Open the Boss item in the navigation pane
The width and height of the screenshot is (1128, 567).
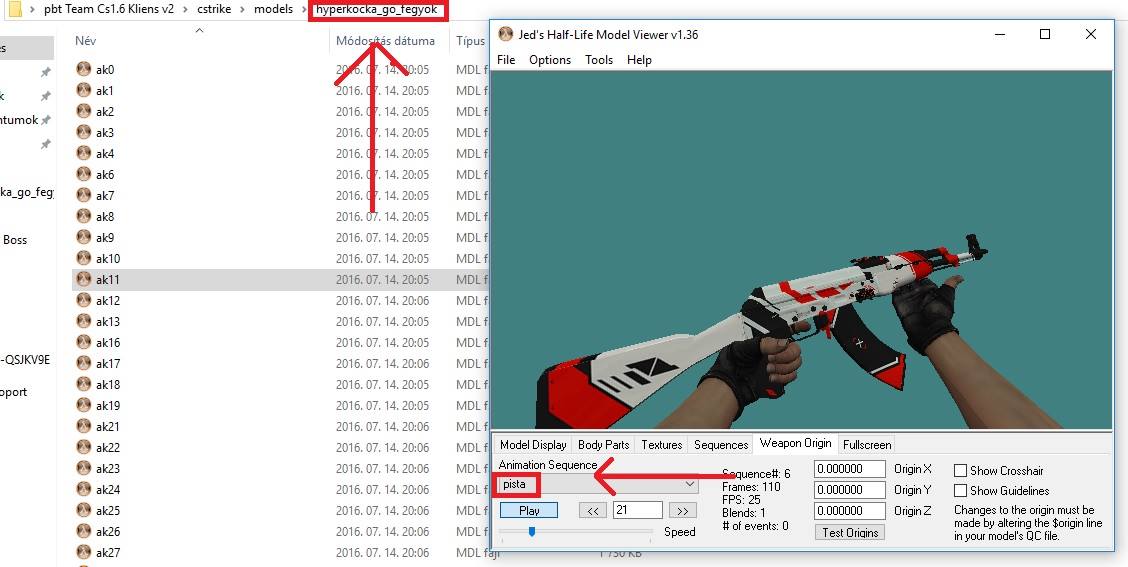pyautogui.click(x=15, y=240)
